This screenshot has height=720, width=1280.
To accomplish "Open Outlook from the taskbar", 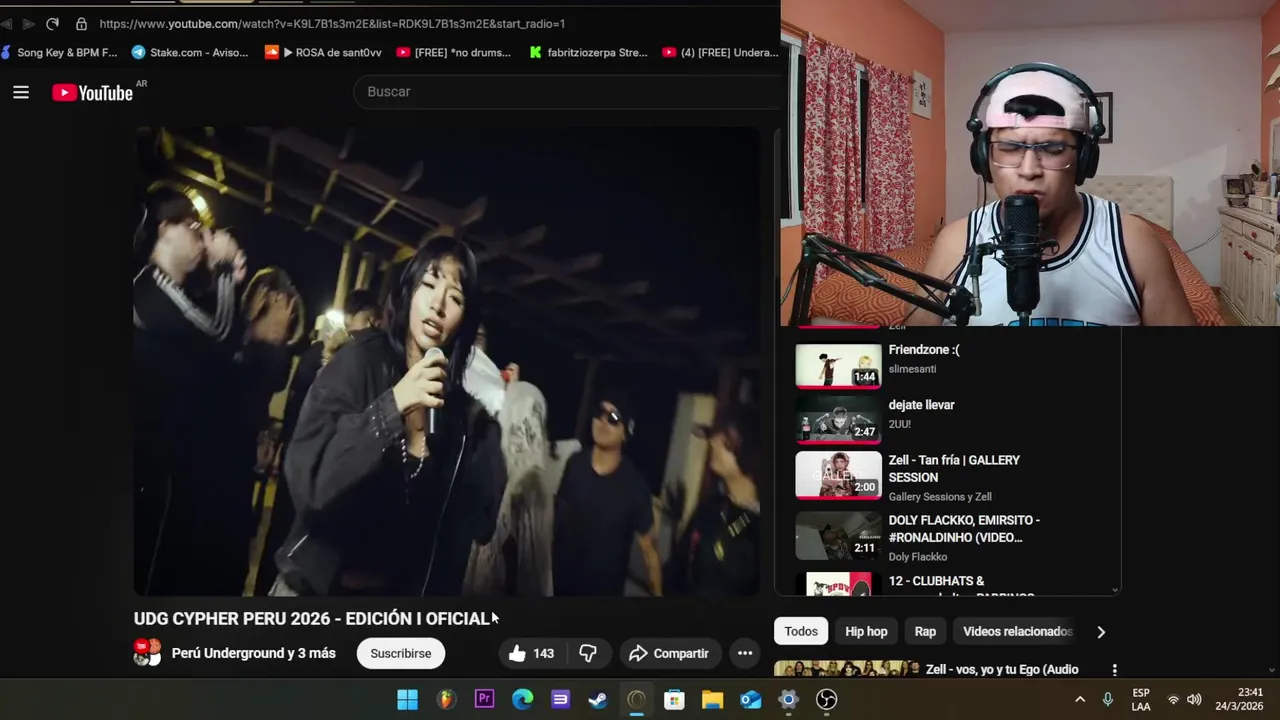I will (750, 699).
